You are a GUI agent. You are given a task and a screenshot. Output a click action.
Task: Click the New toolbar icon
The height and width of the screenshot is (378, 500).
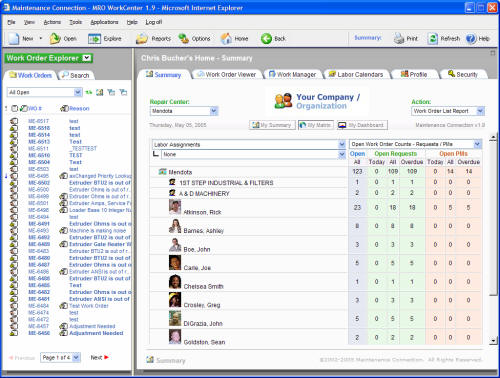[14, 39]
